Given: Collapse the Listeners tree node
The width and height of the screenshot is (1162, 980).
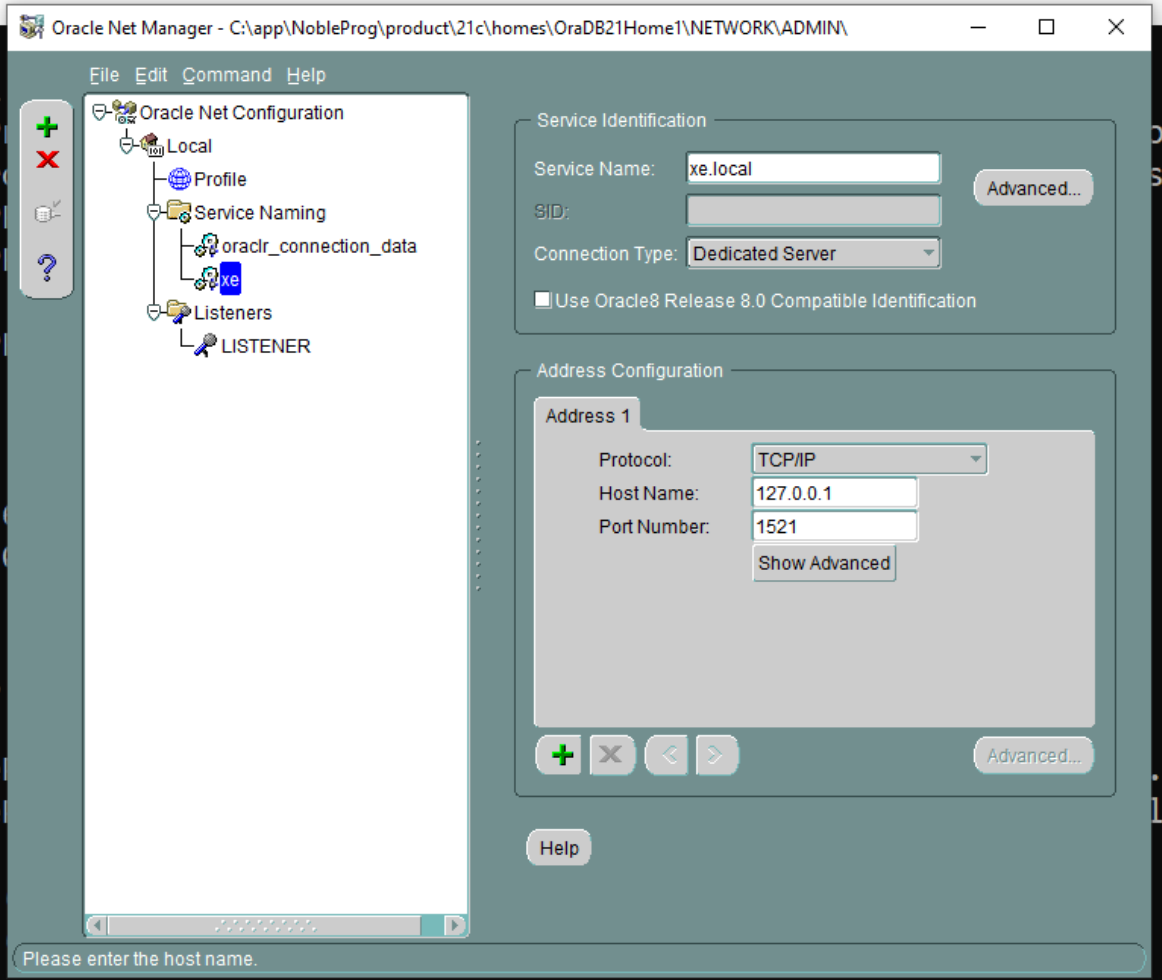Looking at the screenshot, I should coord(153,313).
